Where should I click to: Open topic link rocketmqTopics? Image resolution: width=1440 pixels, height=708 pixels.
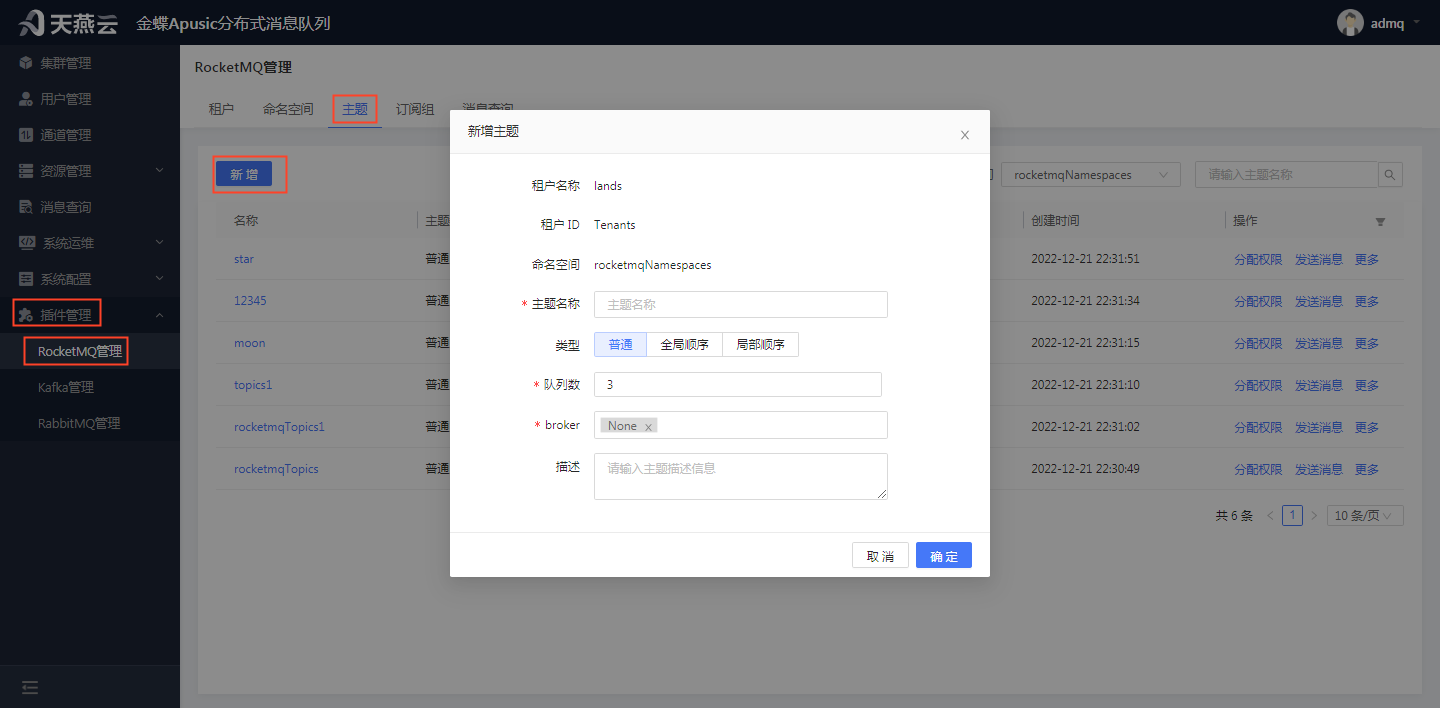pos(276,469)
